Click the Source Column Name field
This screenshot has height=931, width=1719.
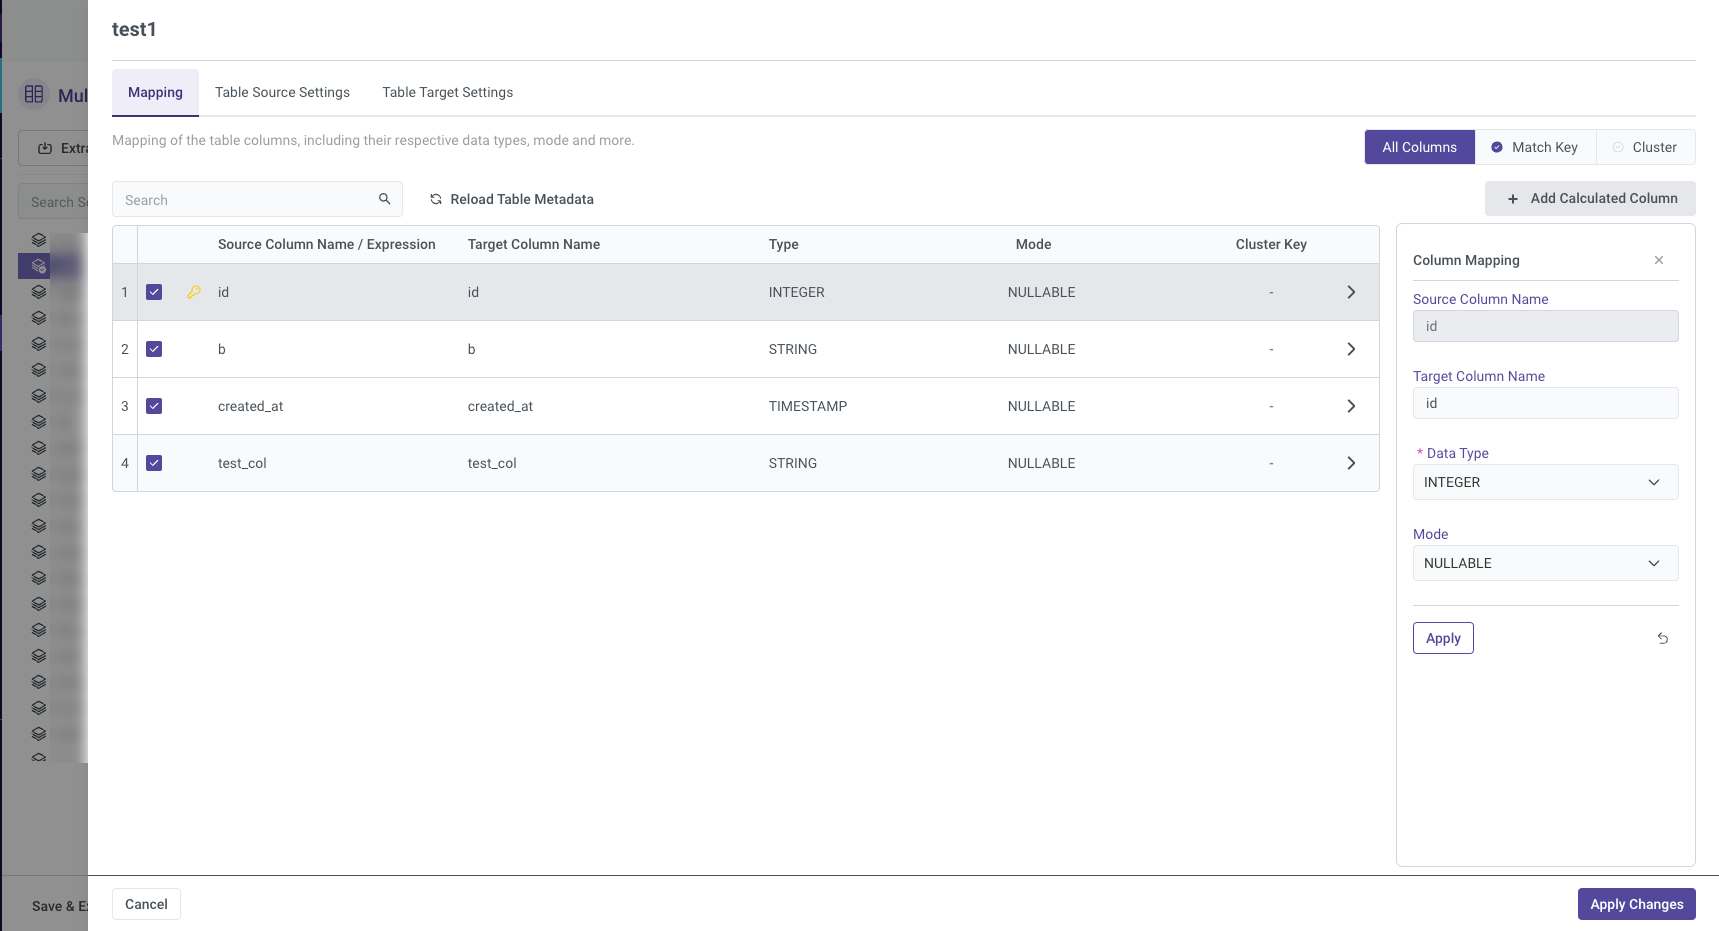tap(1545, 326)
